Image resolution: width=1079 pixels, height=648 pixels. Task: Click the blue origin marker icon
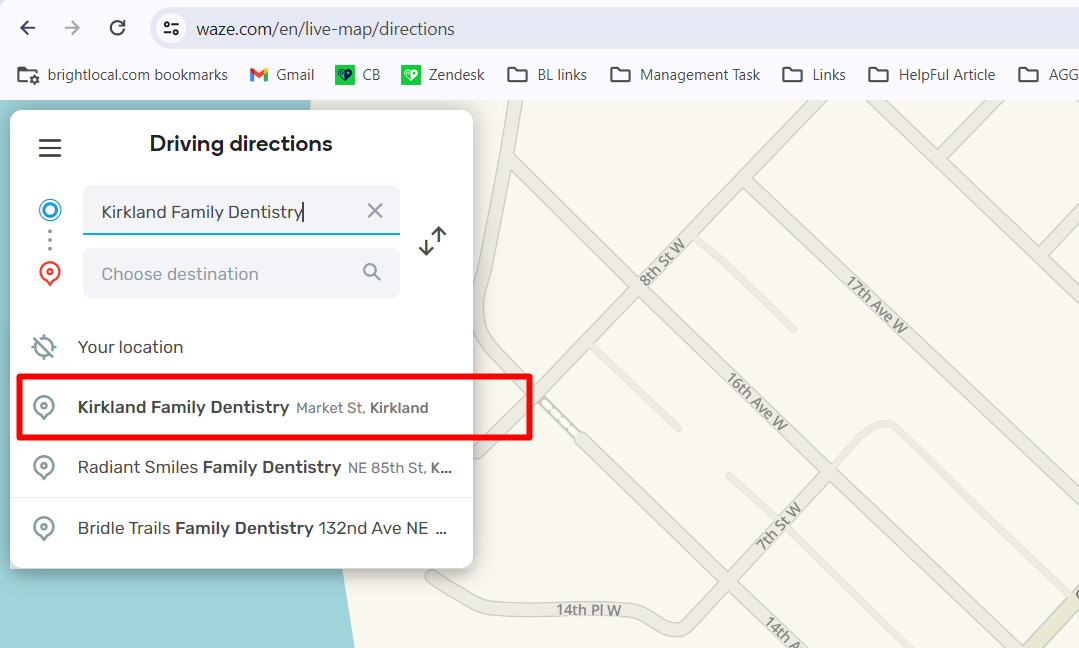(50, 210)
